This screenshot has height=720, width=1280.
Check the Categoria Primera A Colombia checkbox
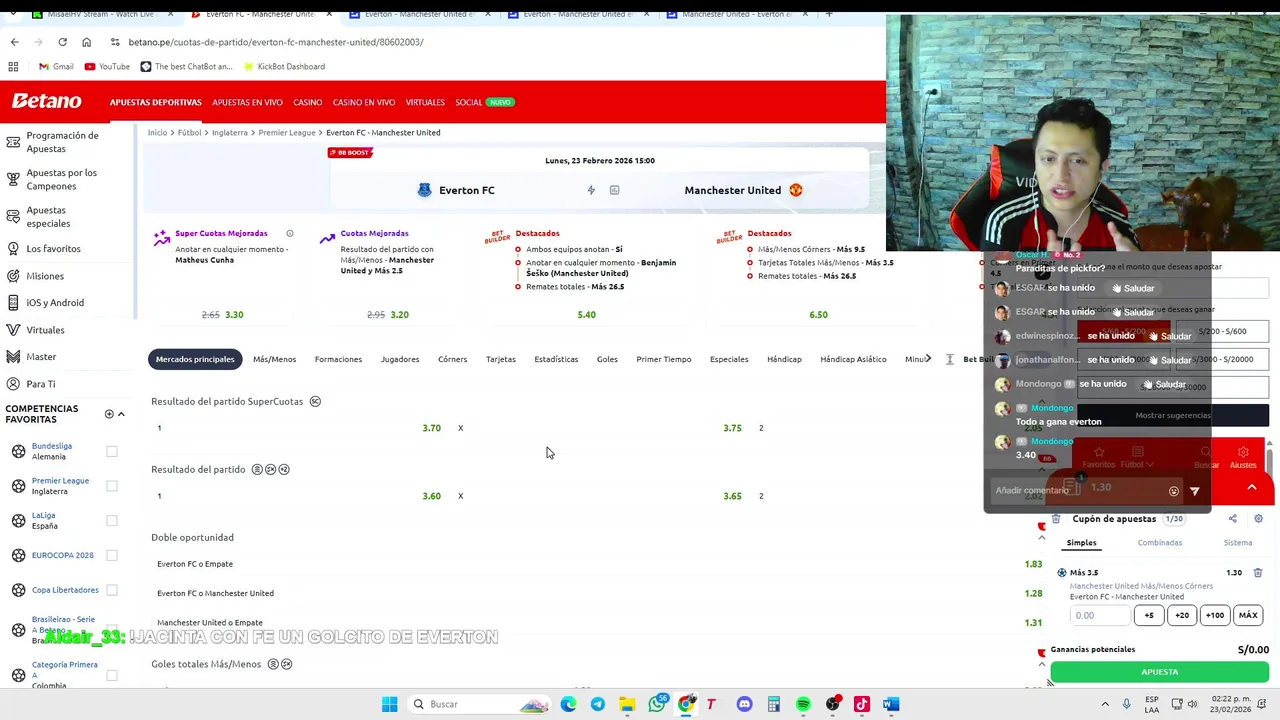pyautogui.click(x=112, y=676)
